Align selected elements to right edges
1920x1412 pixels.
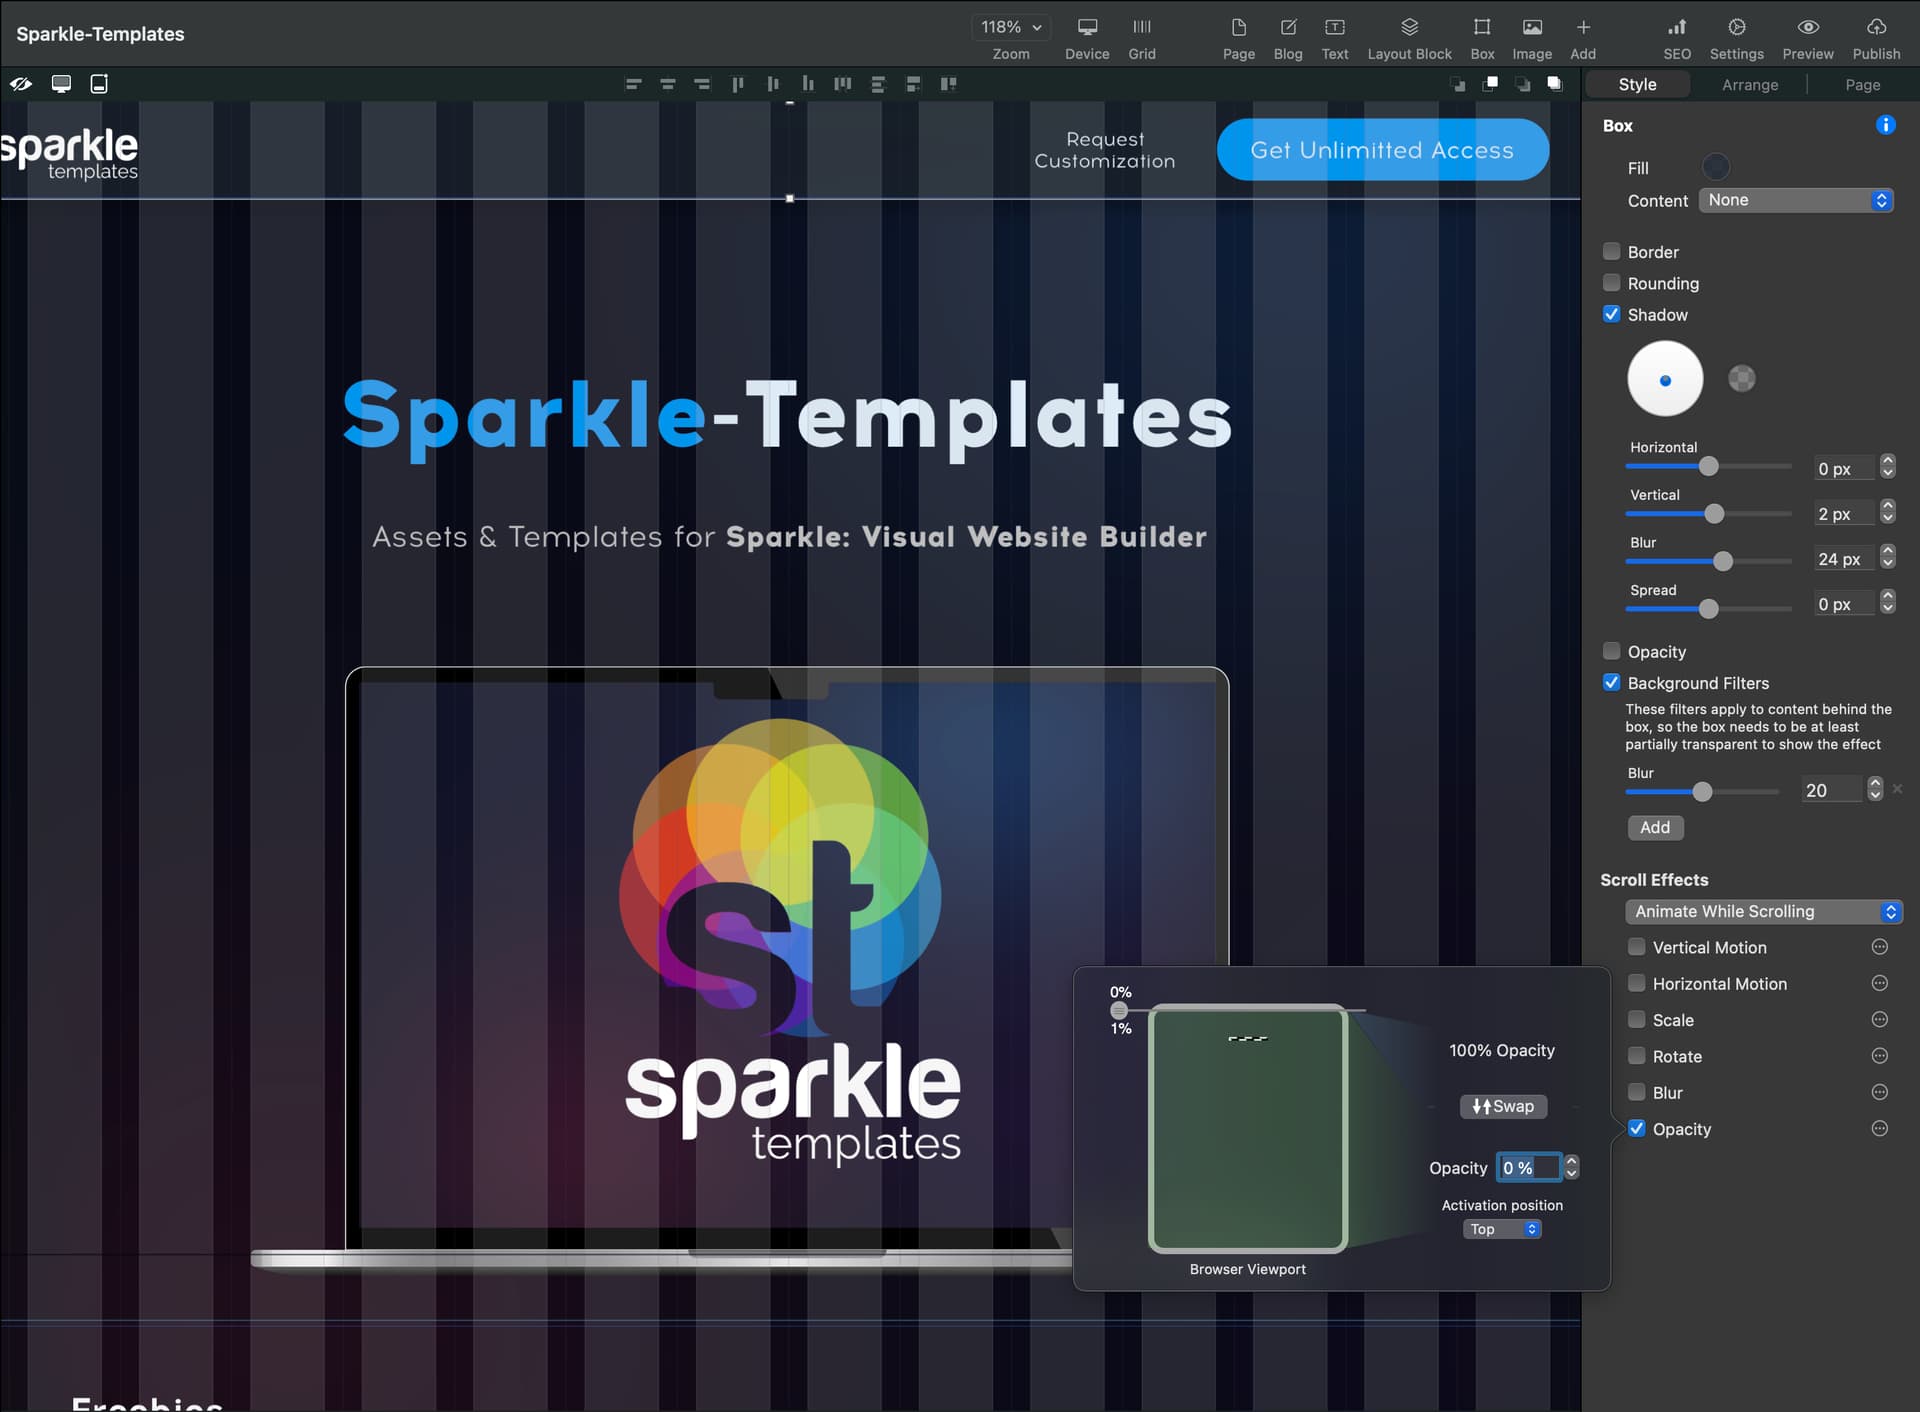pyautogui.click(x=702, y=84)
